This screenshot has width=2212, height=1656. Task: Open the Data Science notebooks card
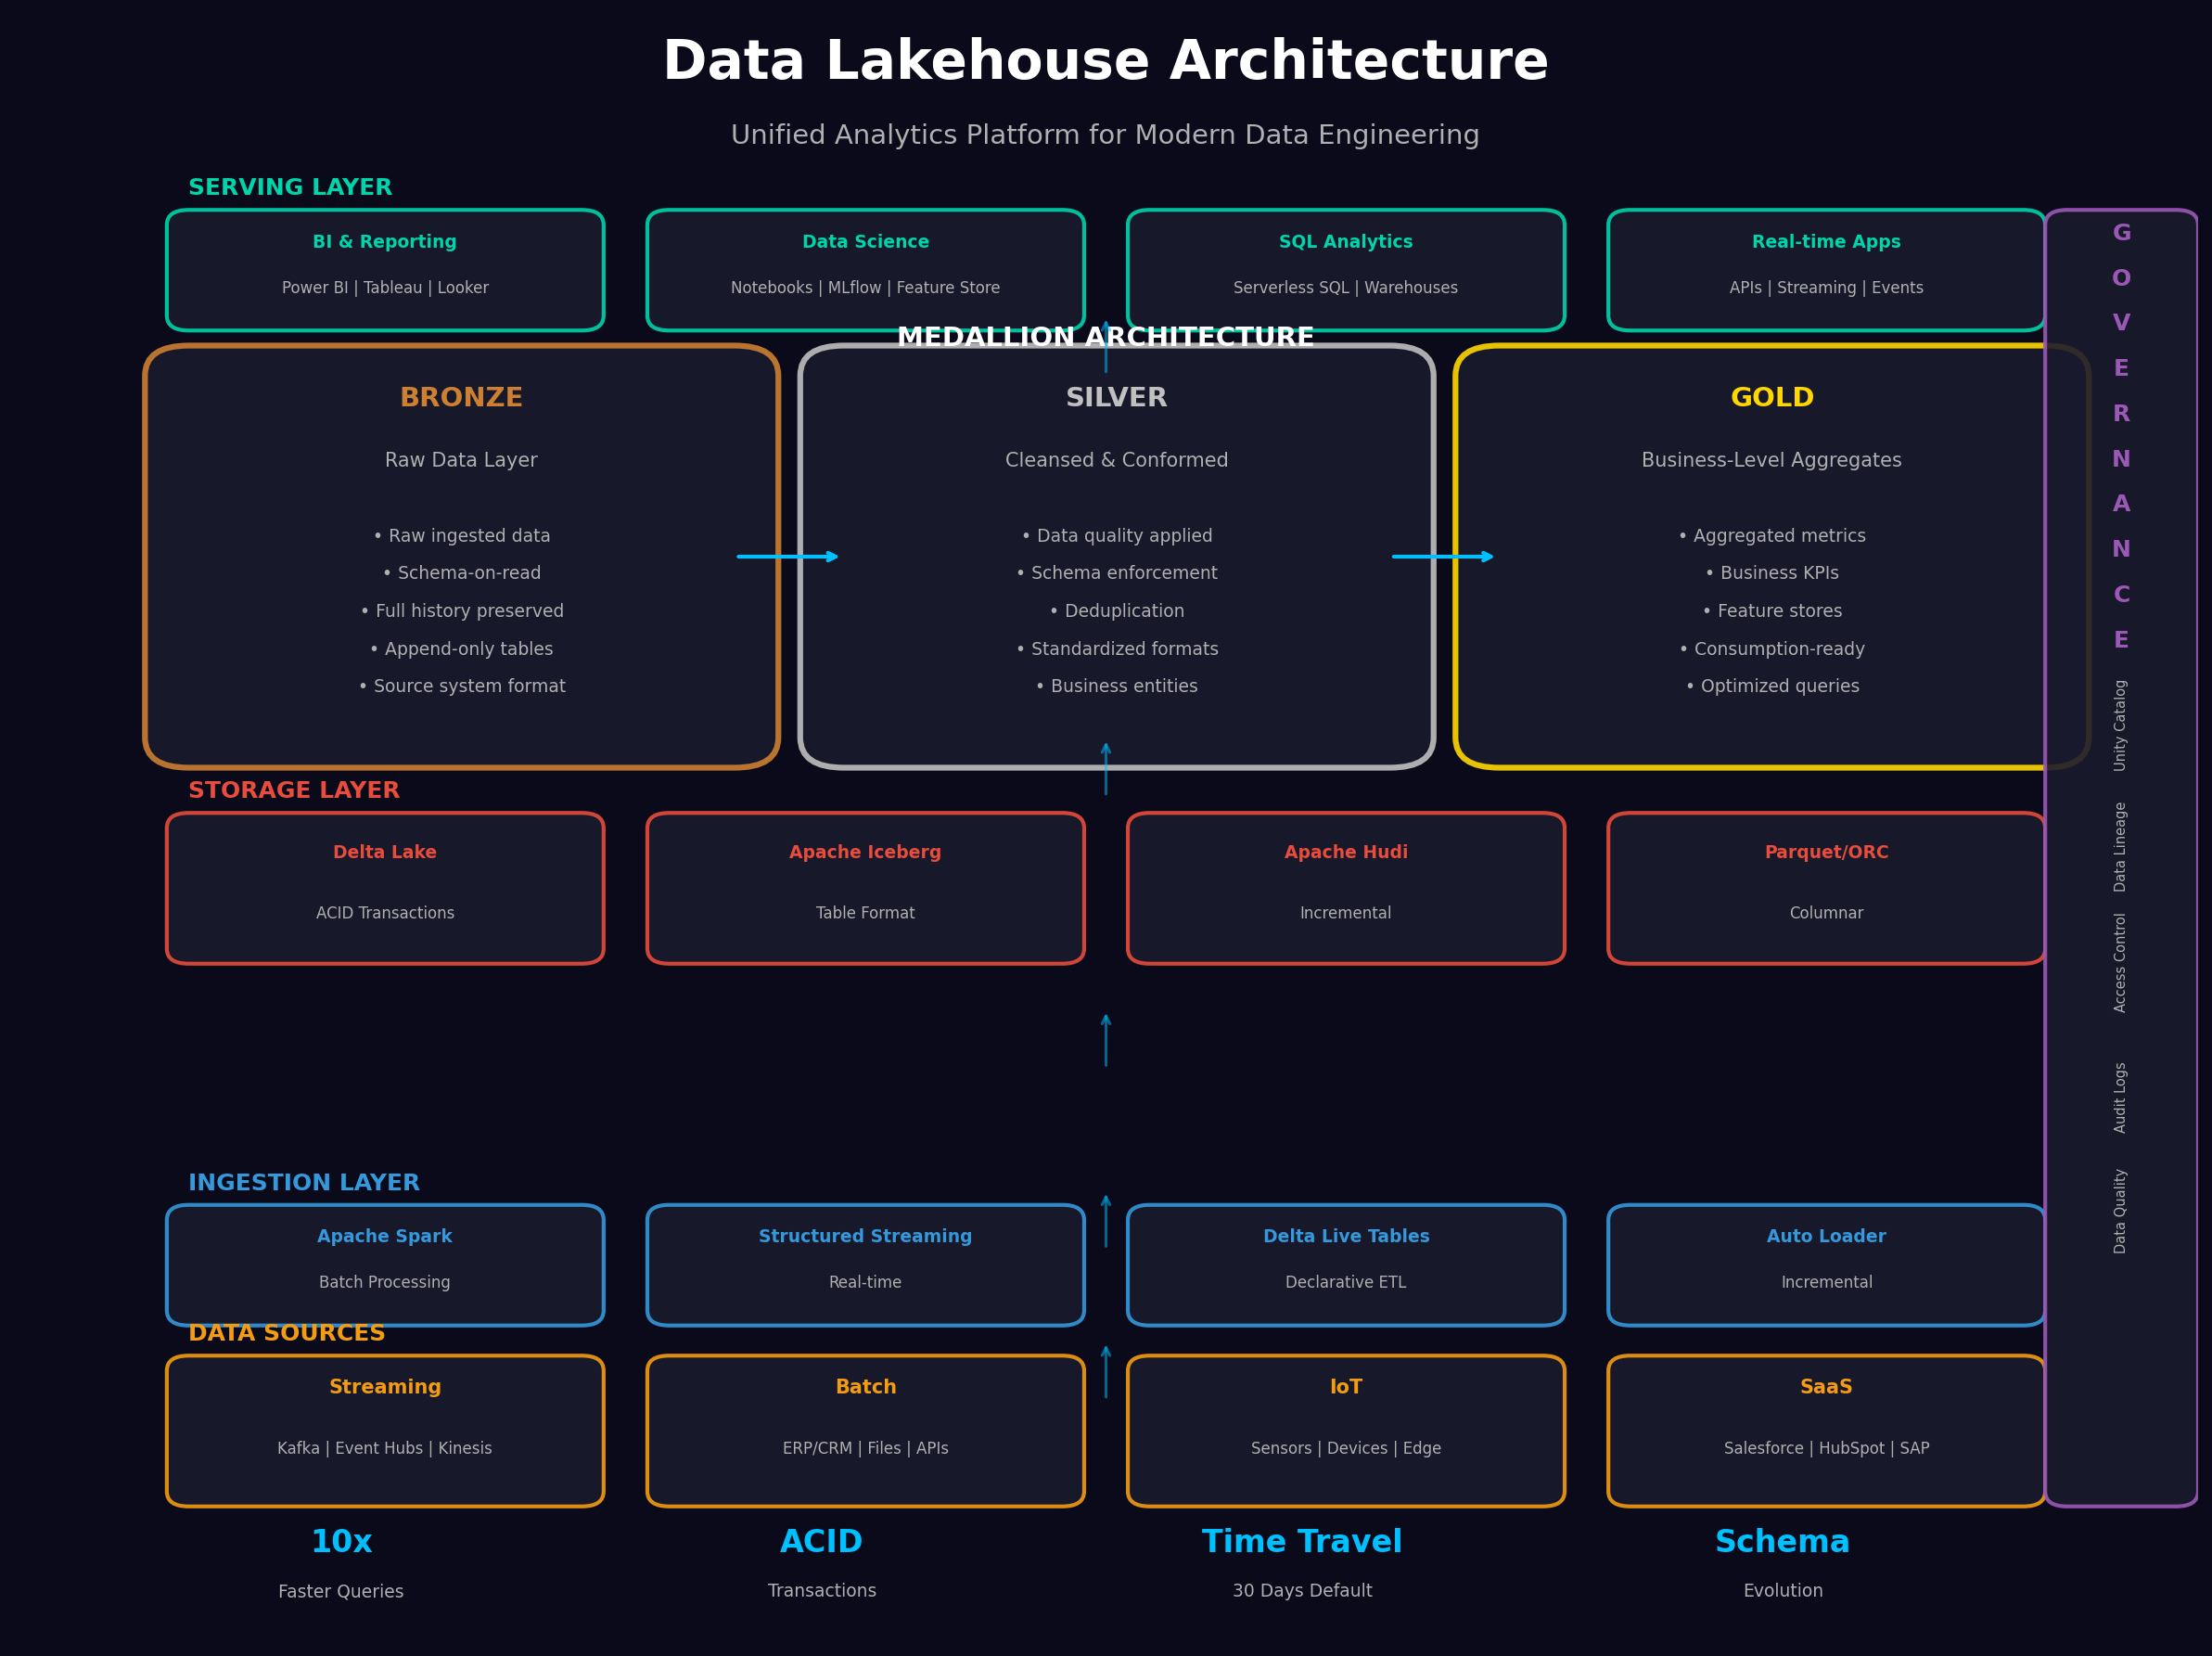(865, 270)
